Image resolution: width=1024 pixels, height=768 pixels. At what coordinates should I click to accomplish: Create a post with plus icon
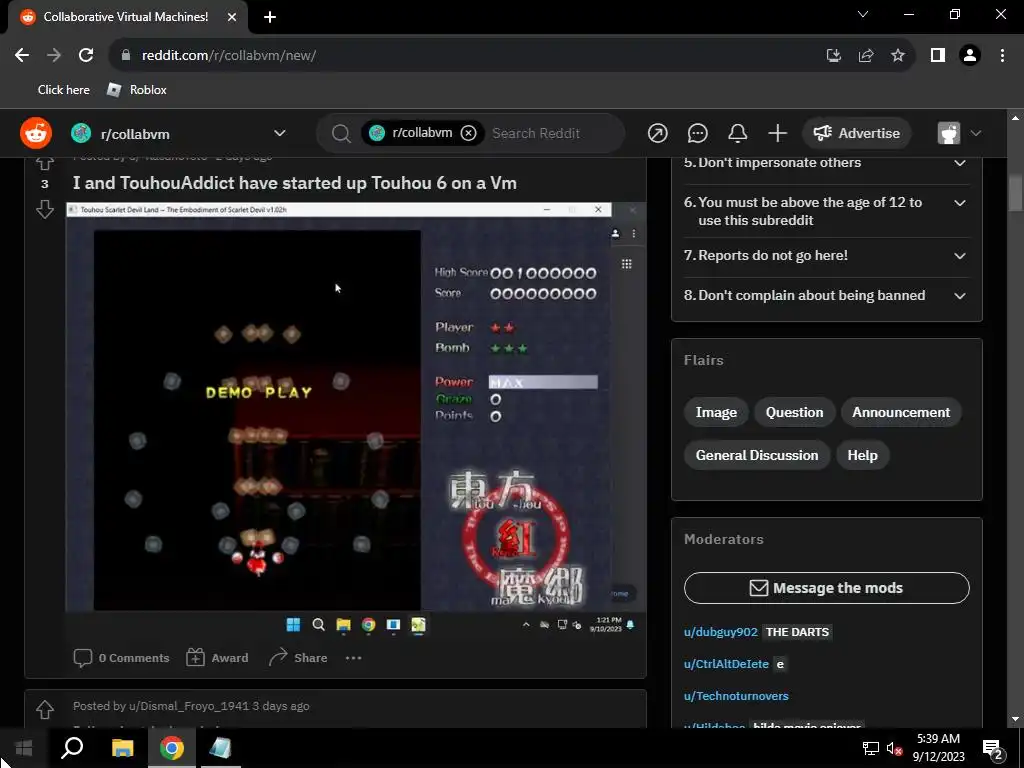coord(777,133)
